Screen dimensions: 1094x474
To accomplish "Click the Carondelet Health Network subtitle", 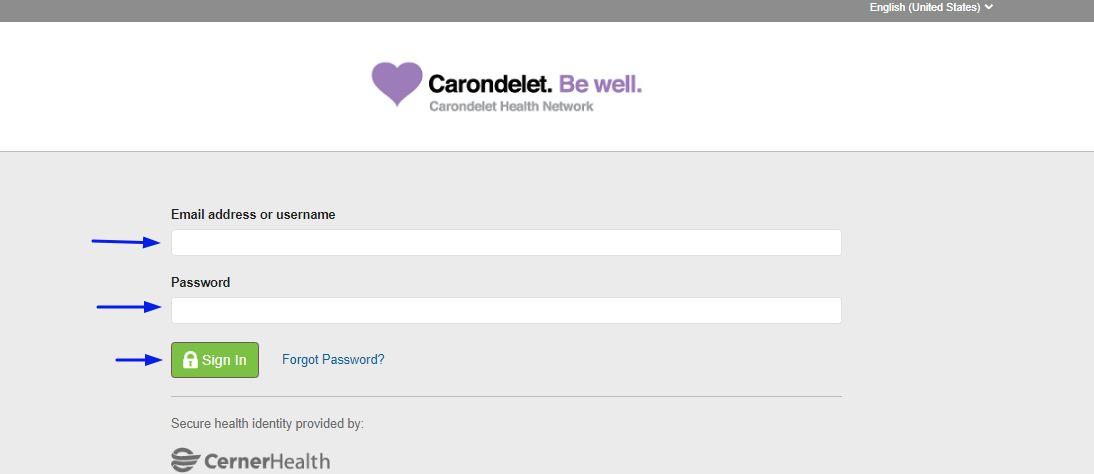I will point(511,107).
